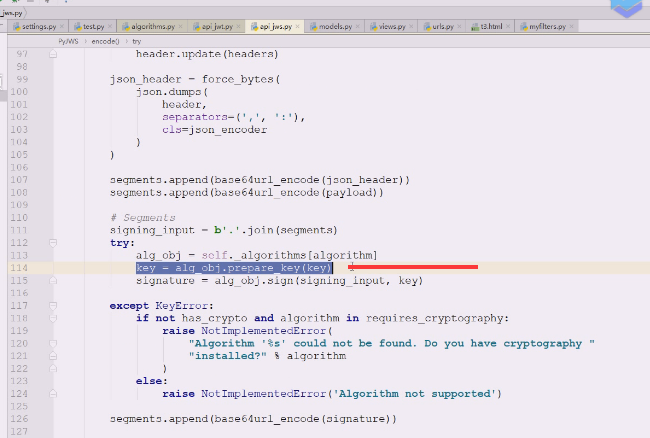Toggle the fold marker on line 124

pyautogui.click(x=53, y=394)
